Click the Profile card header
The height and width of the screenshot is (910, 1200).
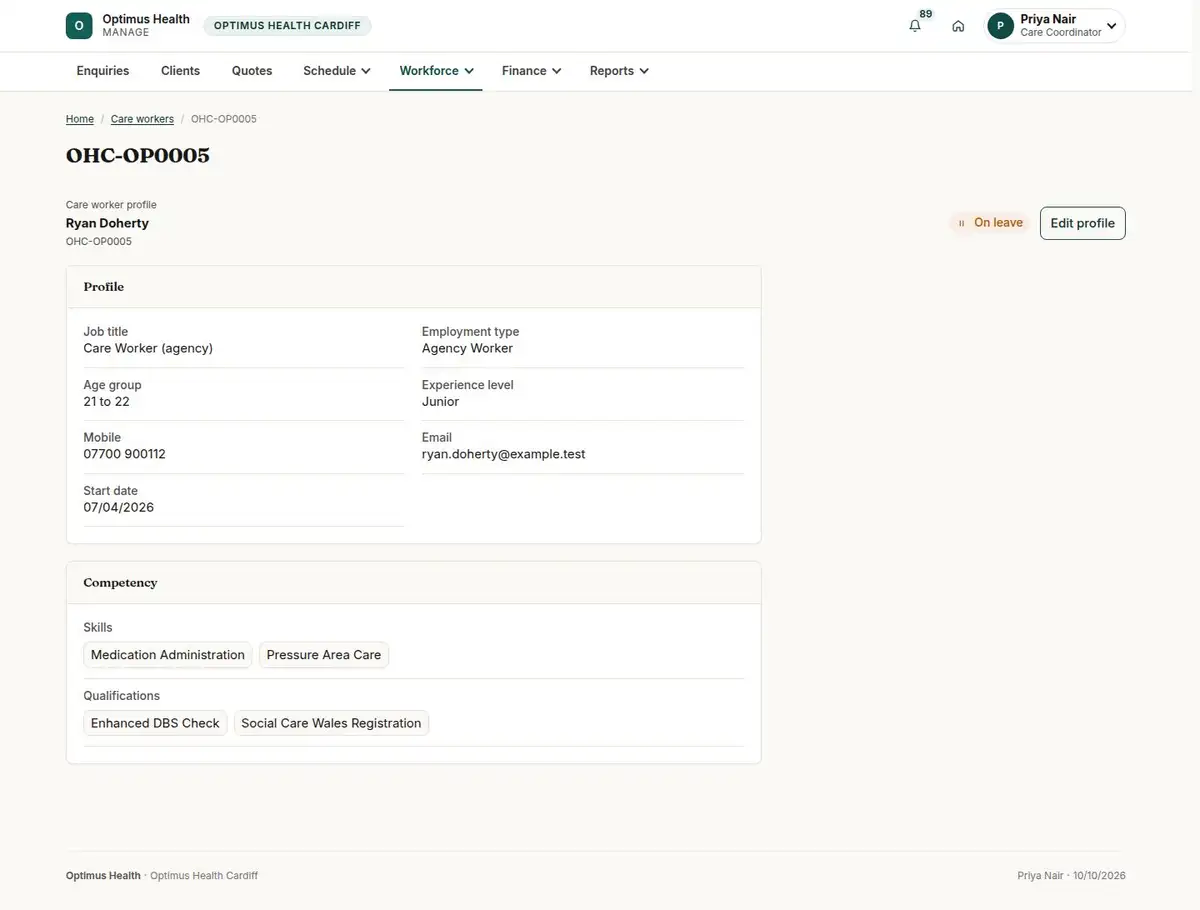pos(414,287)
